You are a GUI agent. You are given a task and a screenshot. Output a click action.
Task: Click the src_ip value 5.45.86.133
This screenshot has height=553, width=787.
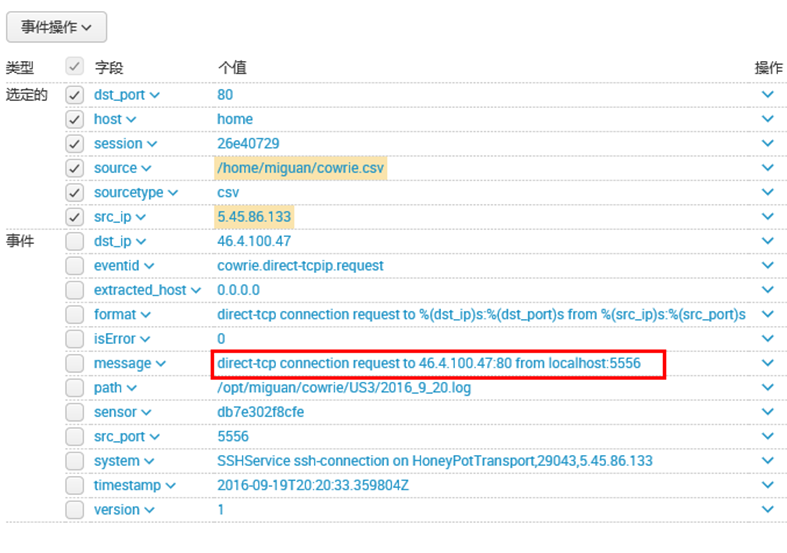[x=255, y=217]
